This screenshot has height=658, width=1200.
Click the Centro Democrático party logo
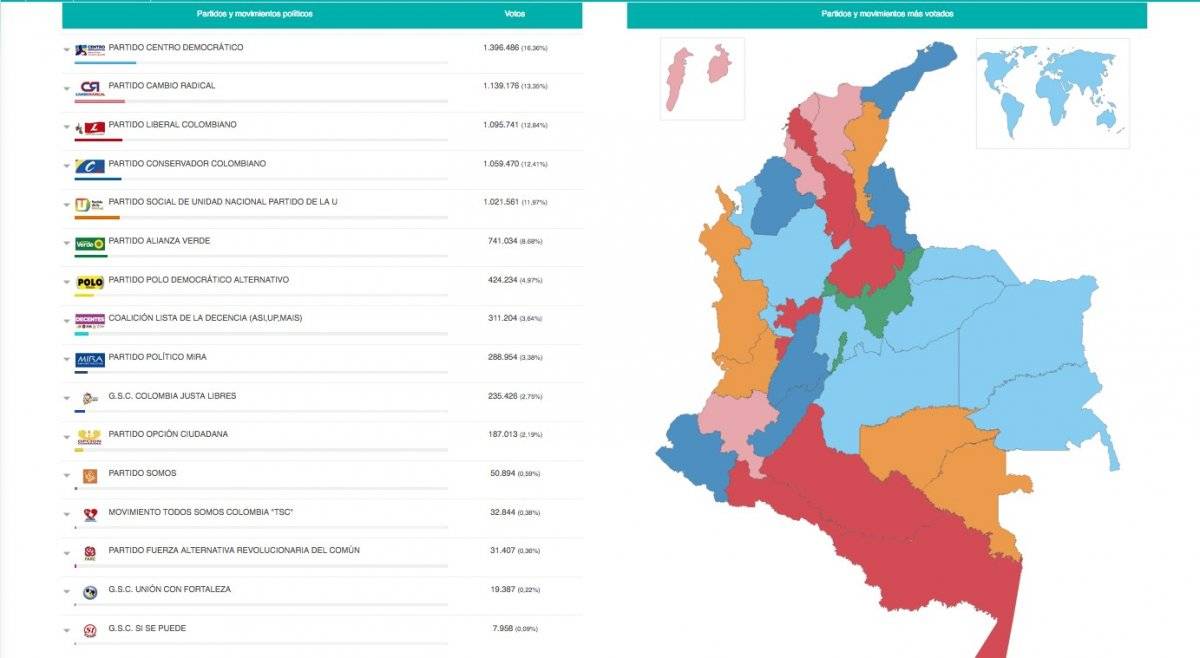(90, 49)
